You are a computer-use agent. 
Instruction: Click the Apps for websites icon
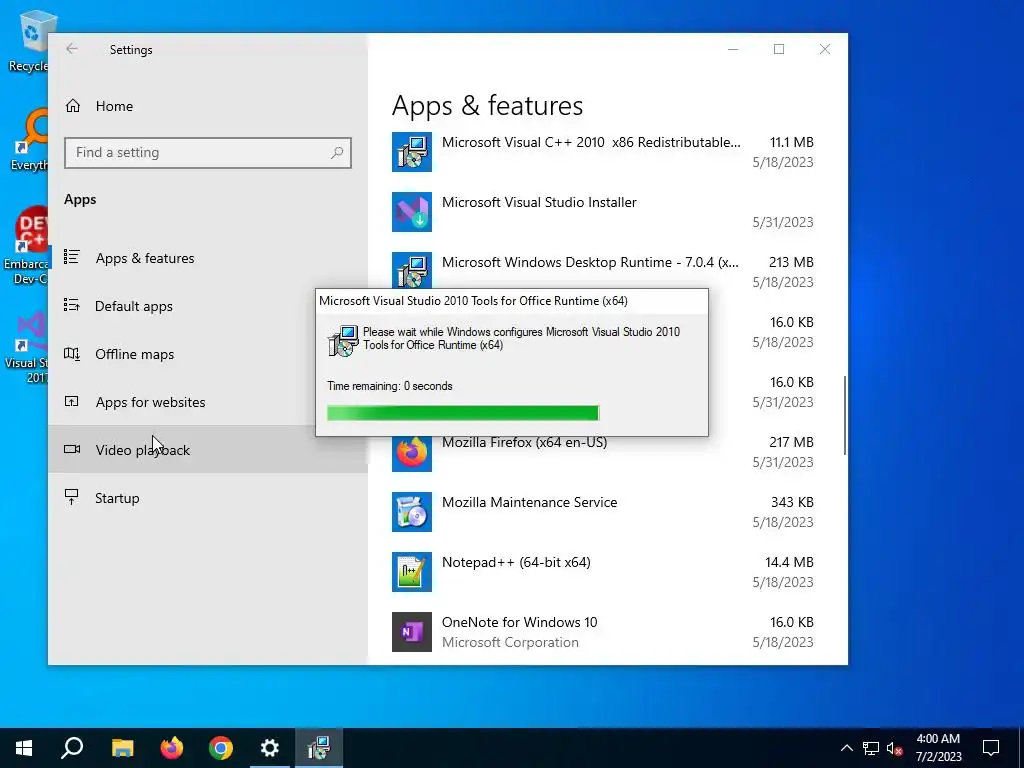72,401
